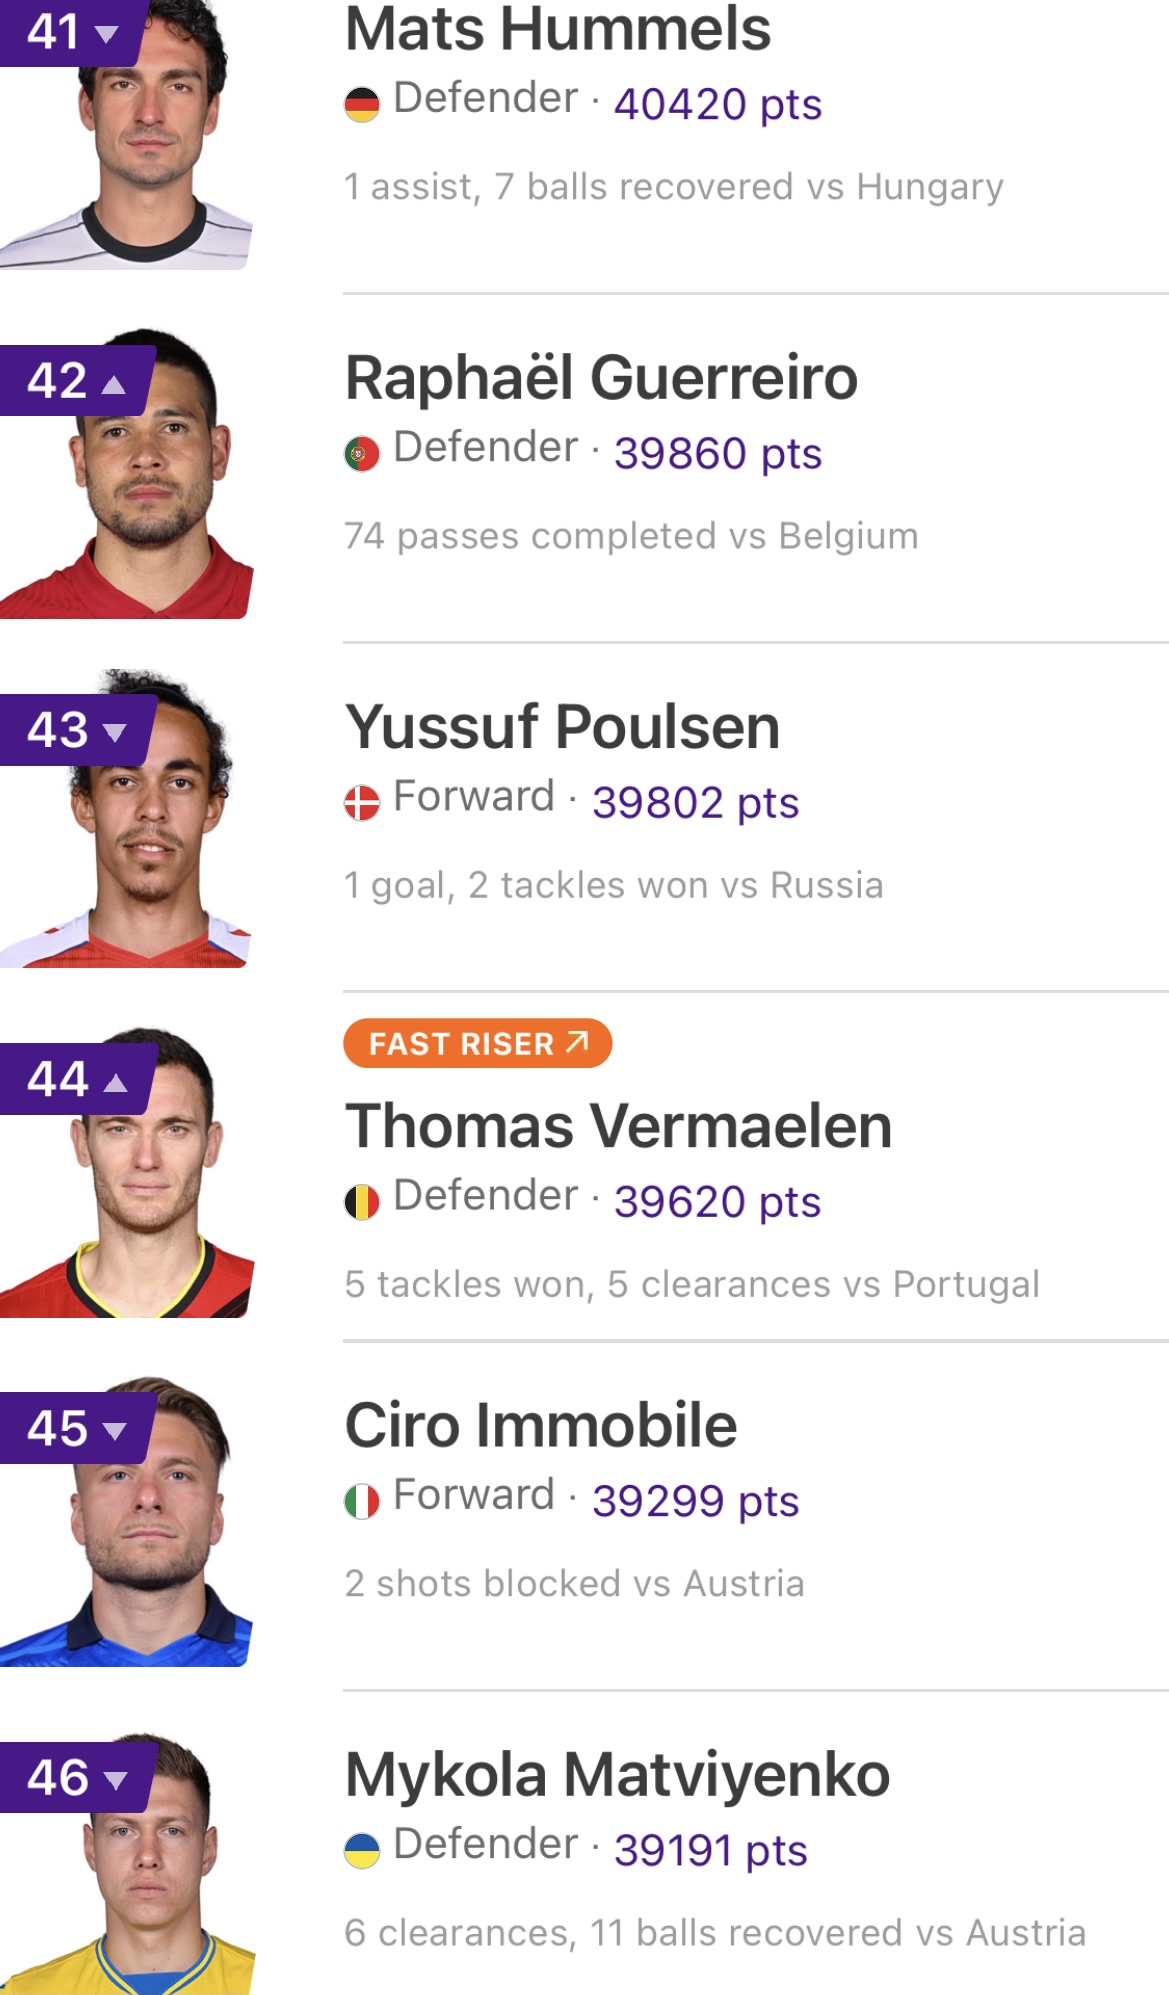
Task: Click Matviyenko's 39191 pts score
Action: (710, 1850)
